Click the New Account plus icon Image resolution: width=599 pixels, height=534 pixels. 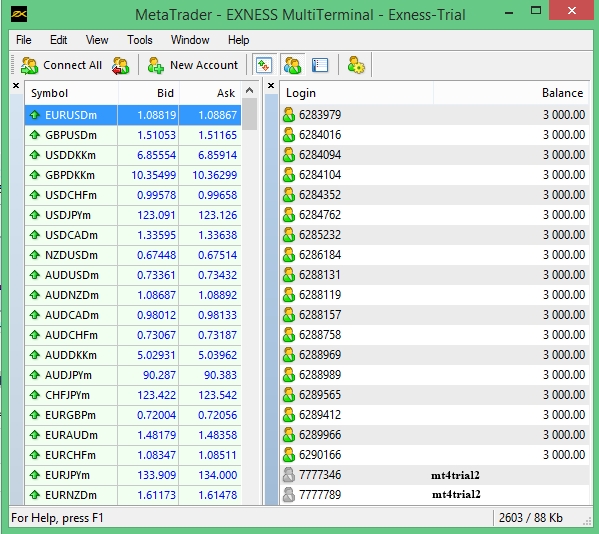155,65
